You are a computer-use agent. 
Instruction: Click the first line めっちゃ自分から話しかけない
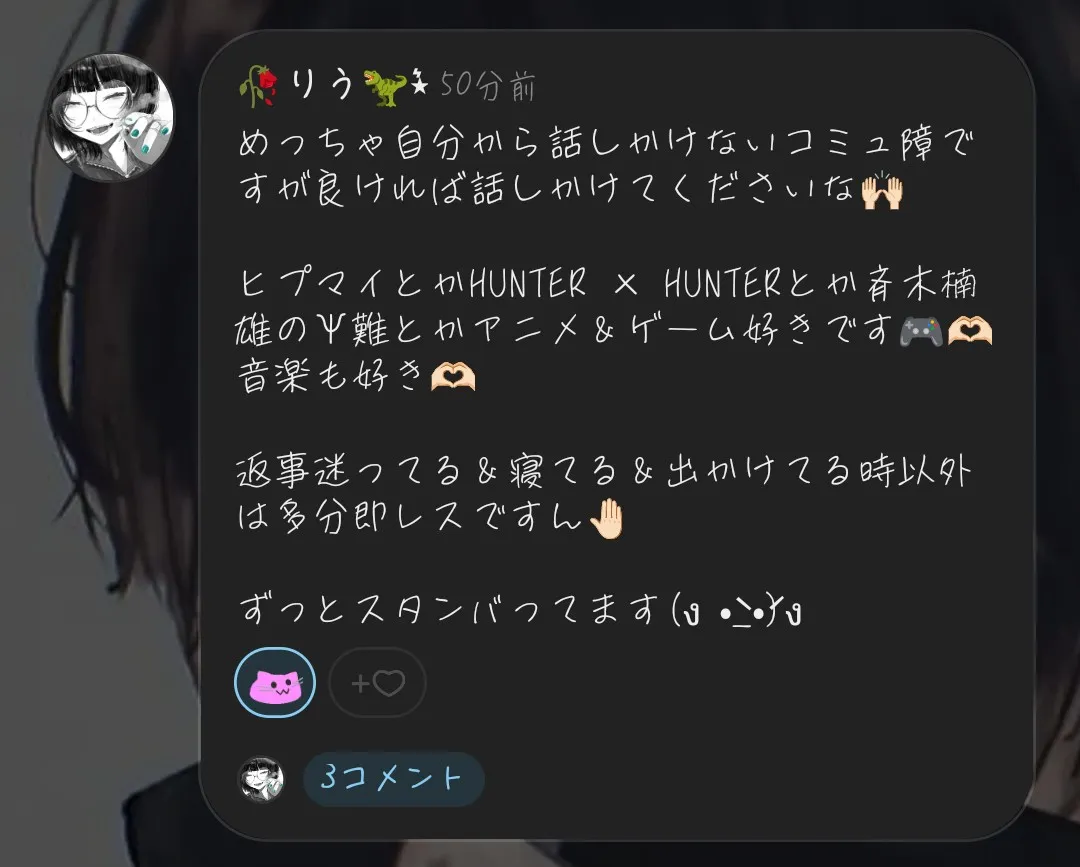(x=606, y=143)
